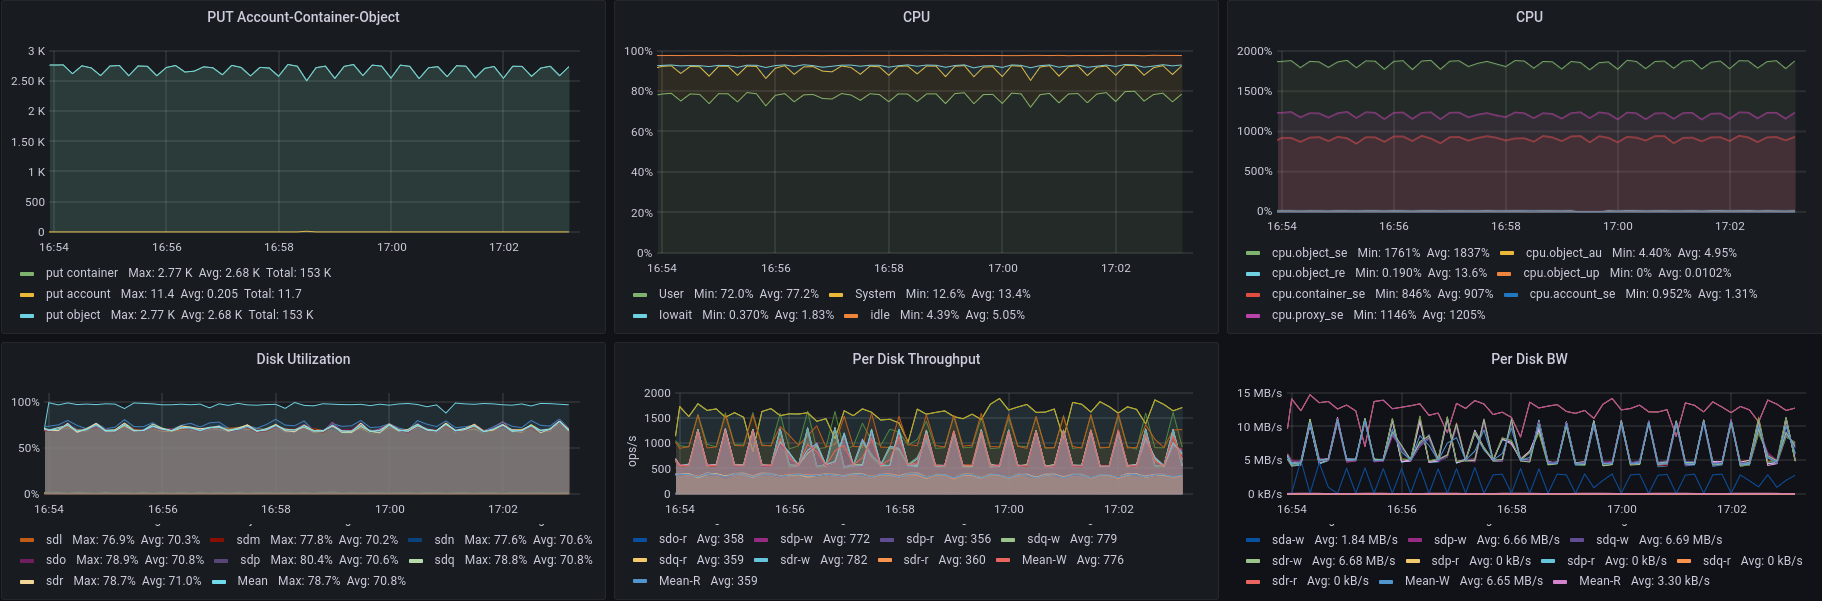Screen dimensions: 1822x601
Task: Click the Iowait legend color icon
Action: 640,316
